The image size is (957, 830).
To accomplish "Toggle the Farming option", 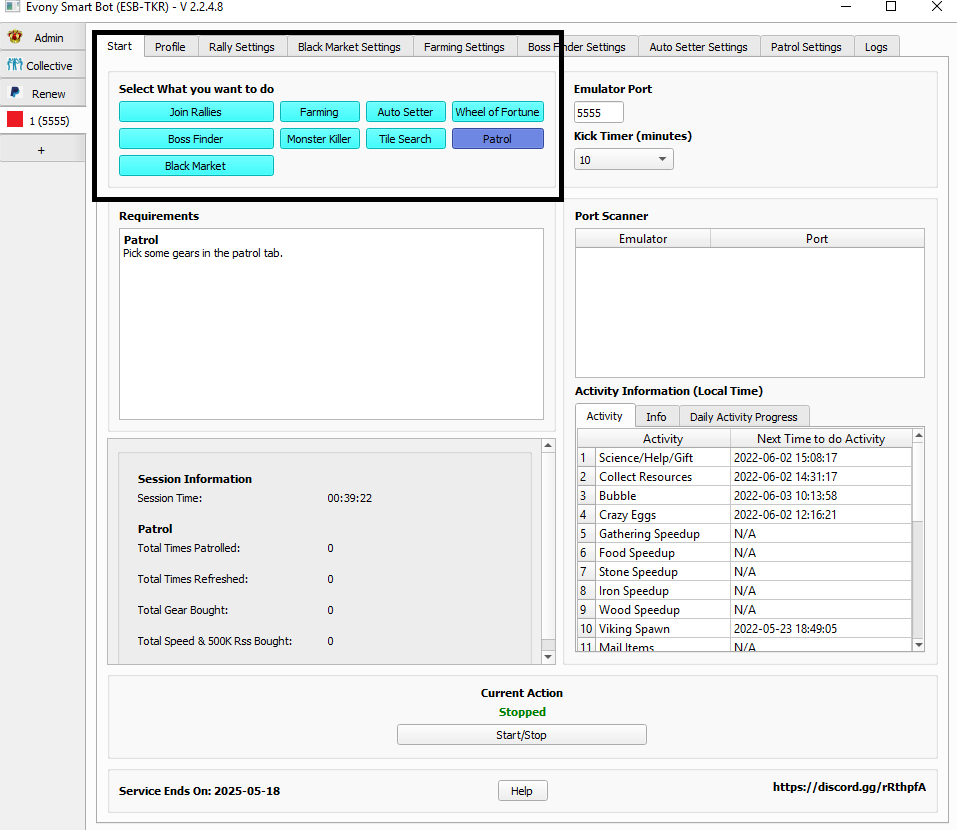I will pyautogui.click(x=319, y=112).
